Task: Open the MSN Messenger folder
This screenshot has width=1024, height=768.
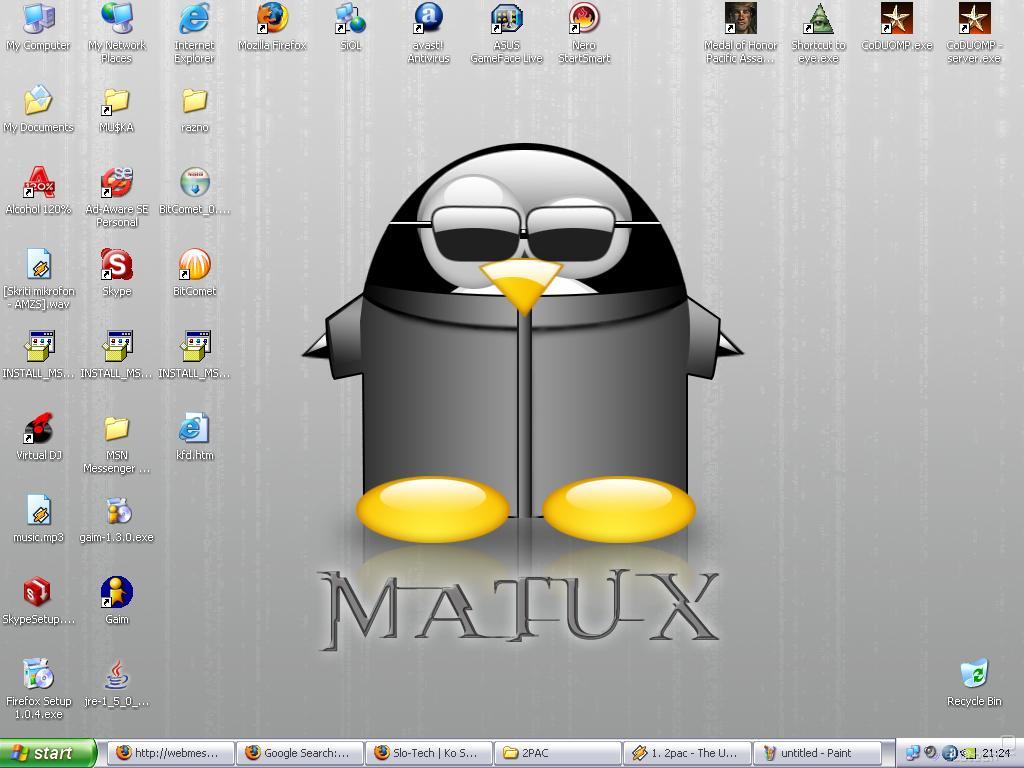Action: [x=117, y=443]
